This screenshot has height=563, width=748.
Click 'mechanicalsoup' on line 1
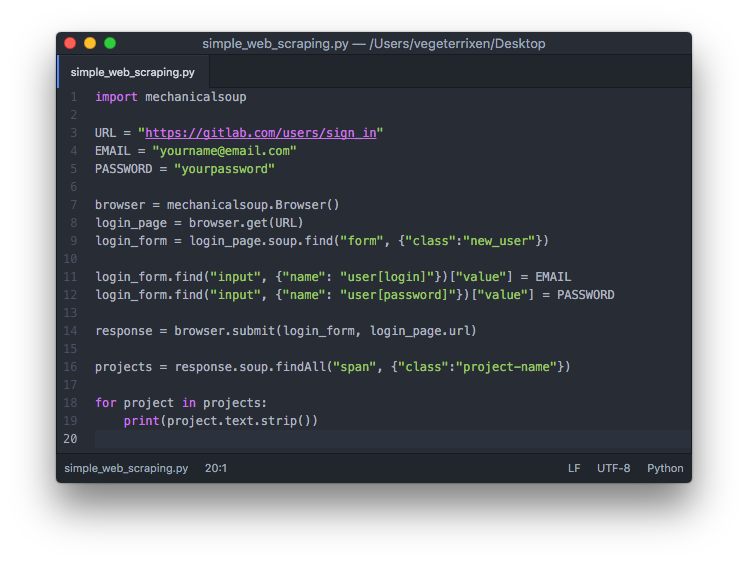[x=196, y=97]
